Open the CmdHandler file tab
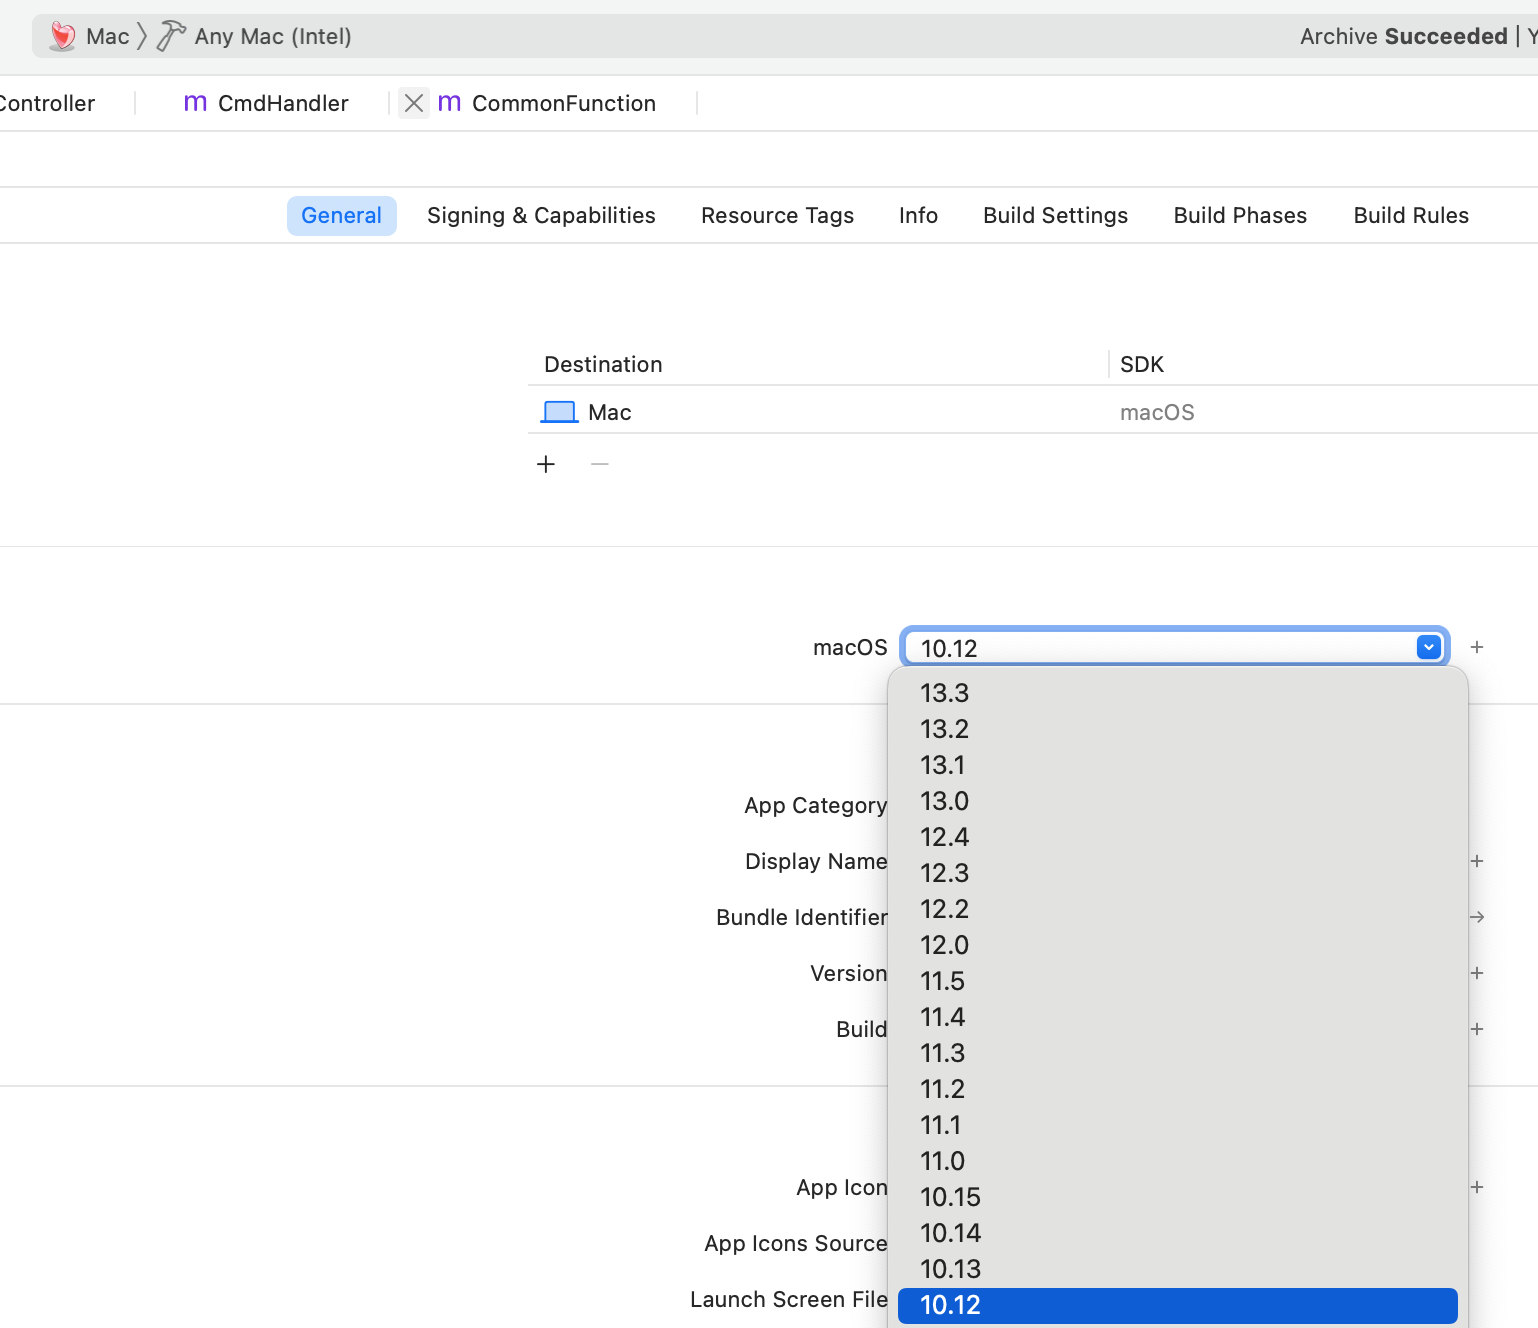This screenshot has height=1328, width=1538. pos(266,103)
